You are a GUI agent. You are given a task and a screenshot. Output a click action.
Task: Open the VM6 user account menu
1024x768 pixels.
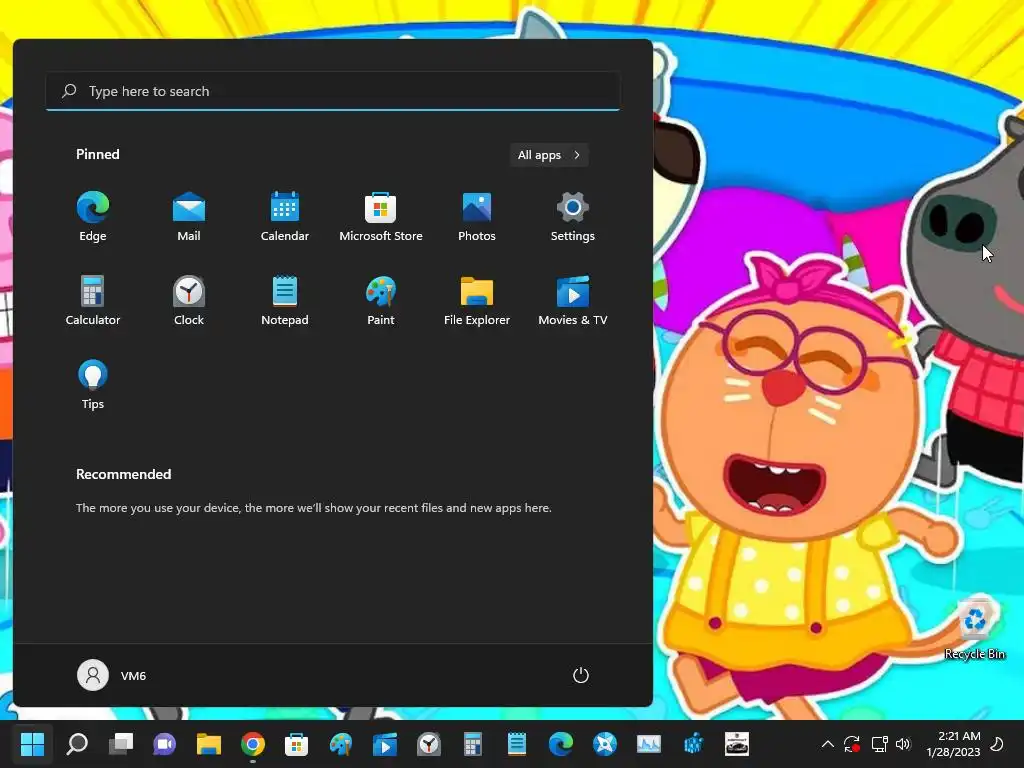[x=112, y=675]
